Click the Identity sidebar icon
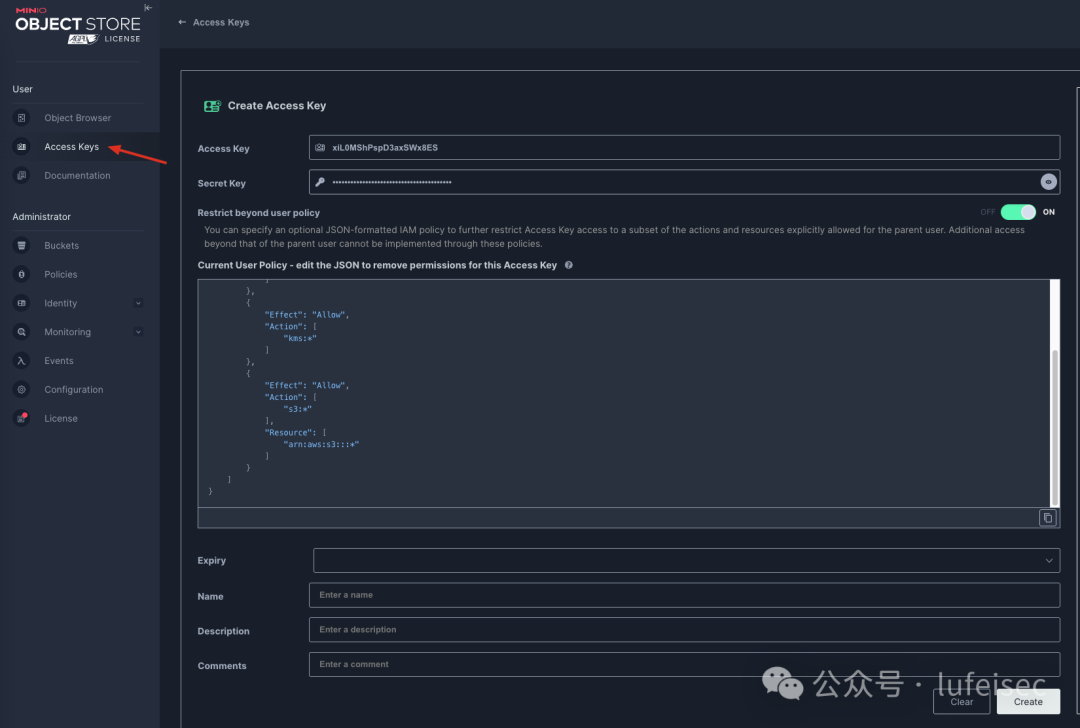Viewport: 1080px width, 728px height. pos(21,303)
